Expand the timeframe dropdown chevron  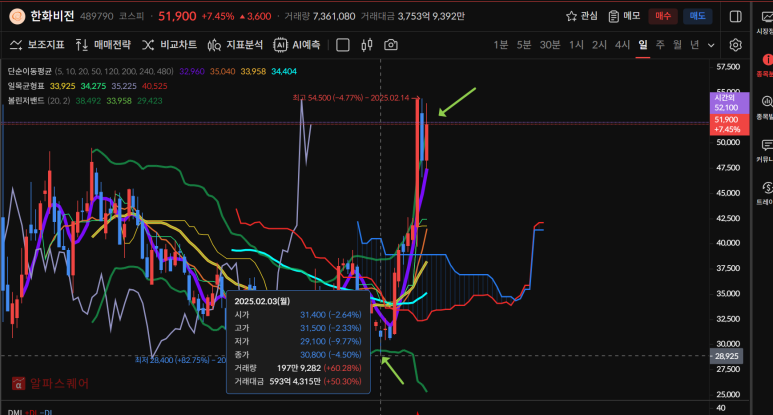pyautogui.click(x=711, y=45)
